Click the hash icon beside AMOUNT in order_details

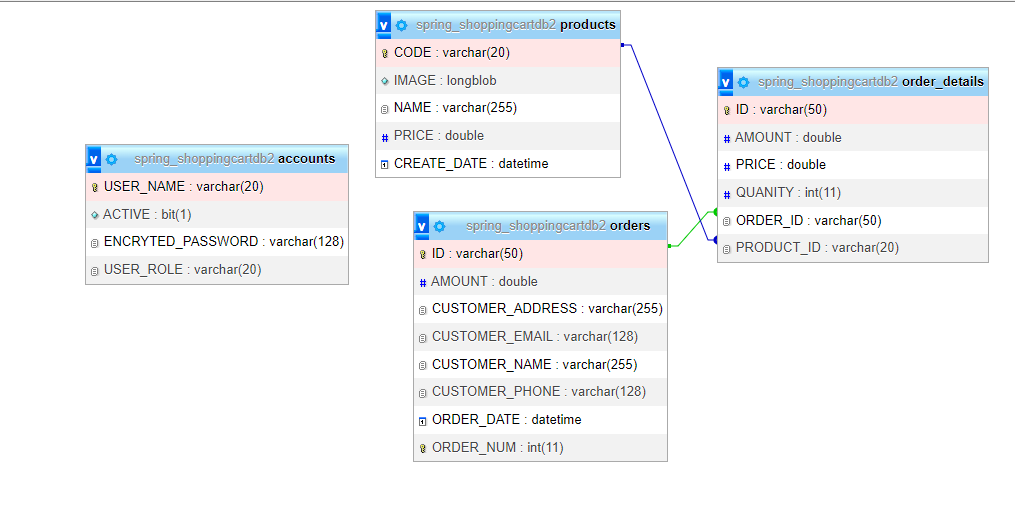[x=726, y=138]
